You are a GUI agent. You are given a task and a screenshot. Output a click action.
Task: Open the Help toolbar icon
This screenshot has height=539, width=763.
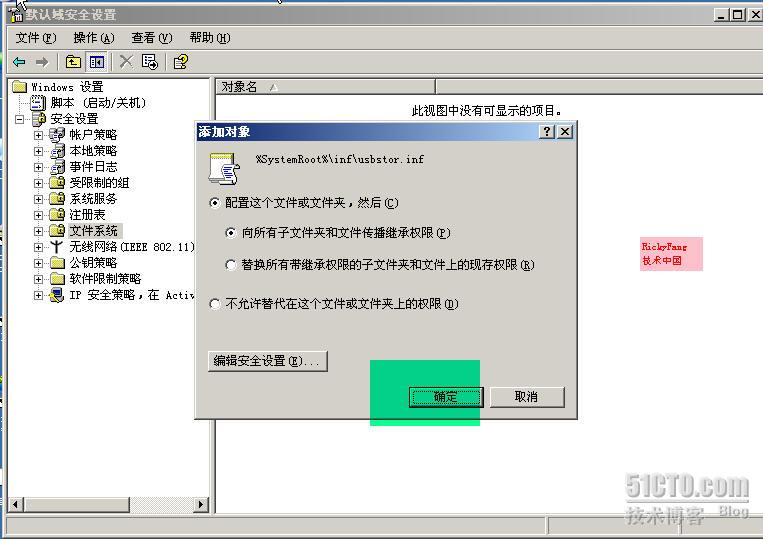[x=181, y=62]
